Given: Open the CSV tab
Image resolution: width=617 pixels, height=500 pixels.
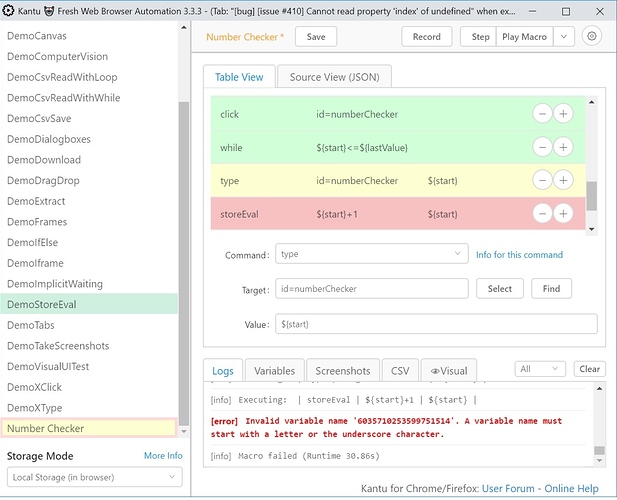Looking at the screenshot, I should pyautogui.click(x=400, y=371).
